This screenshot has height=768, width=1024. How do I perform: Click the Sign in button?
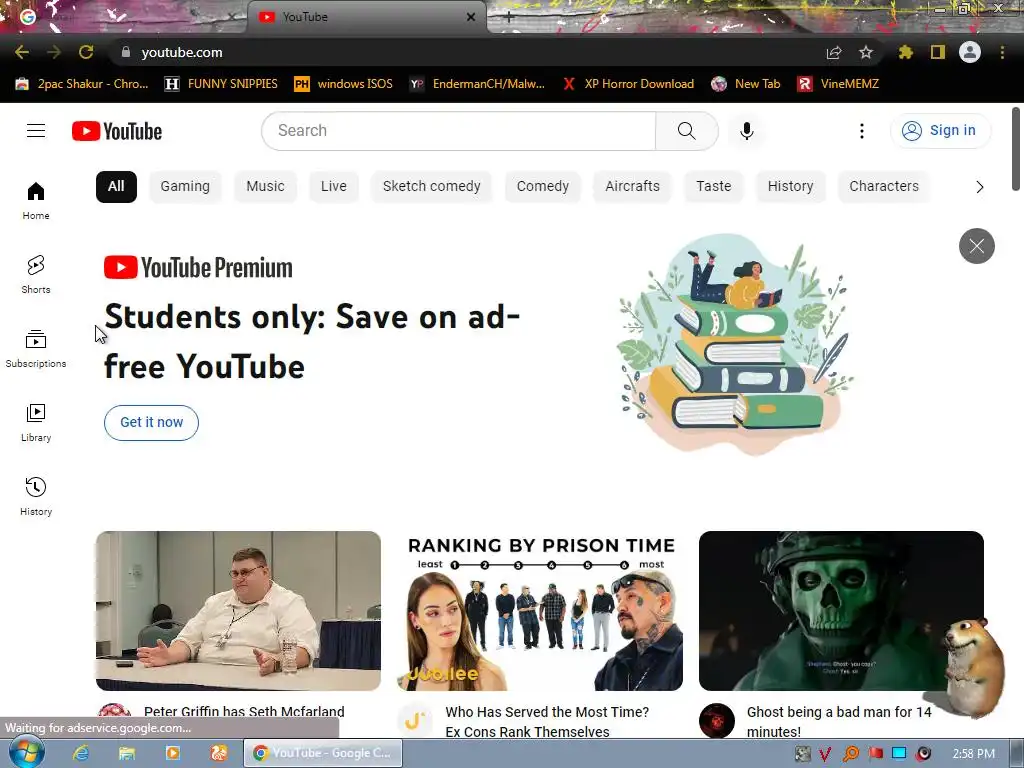[x=940, y=131]
